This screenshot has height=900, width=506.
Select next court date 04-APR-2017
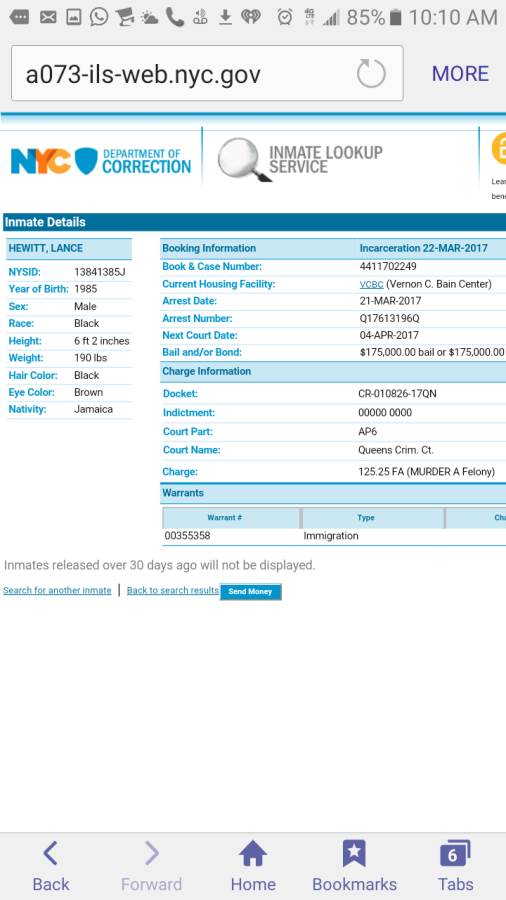click(x=389, y=335)
